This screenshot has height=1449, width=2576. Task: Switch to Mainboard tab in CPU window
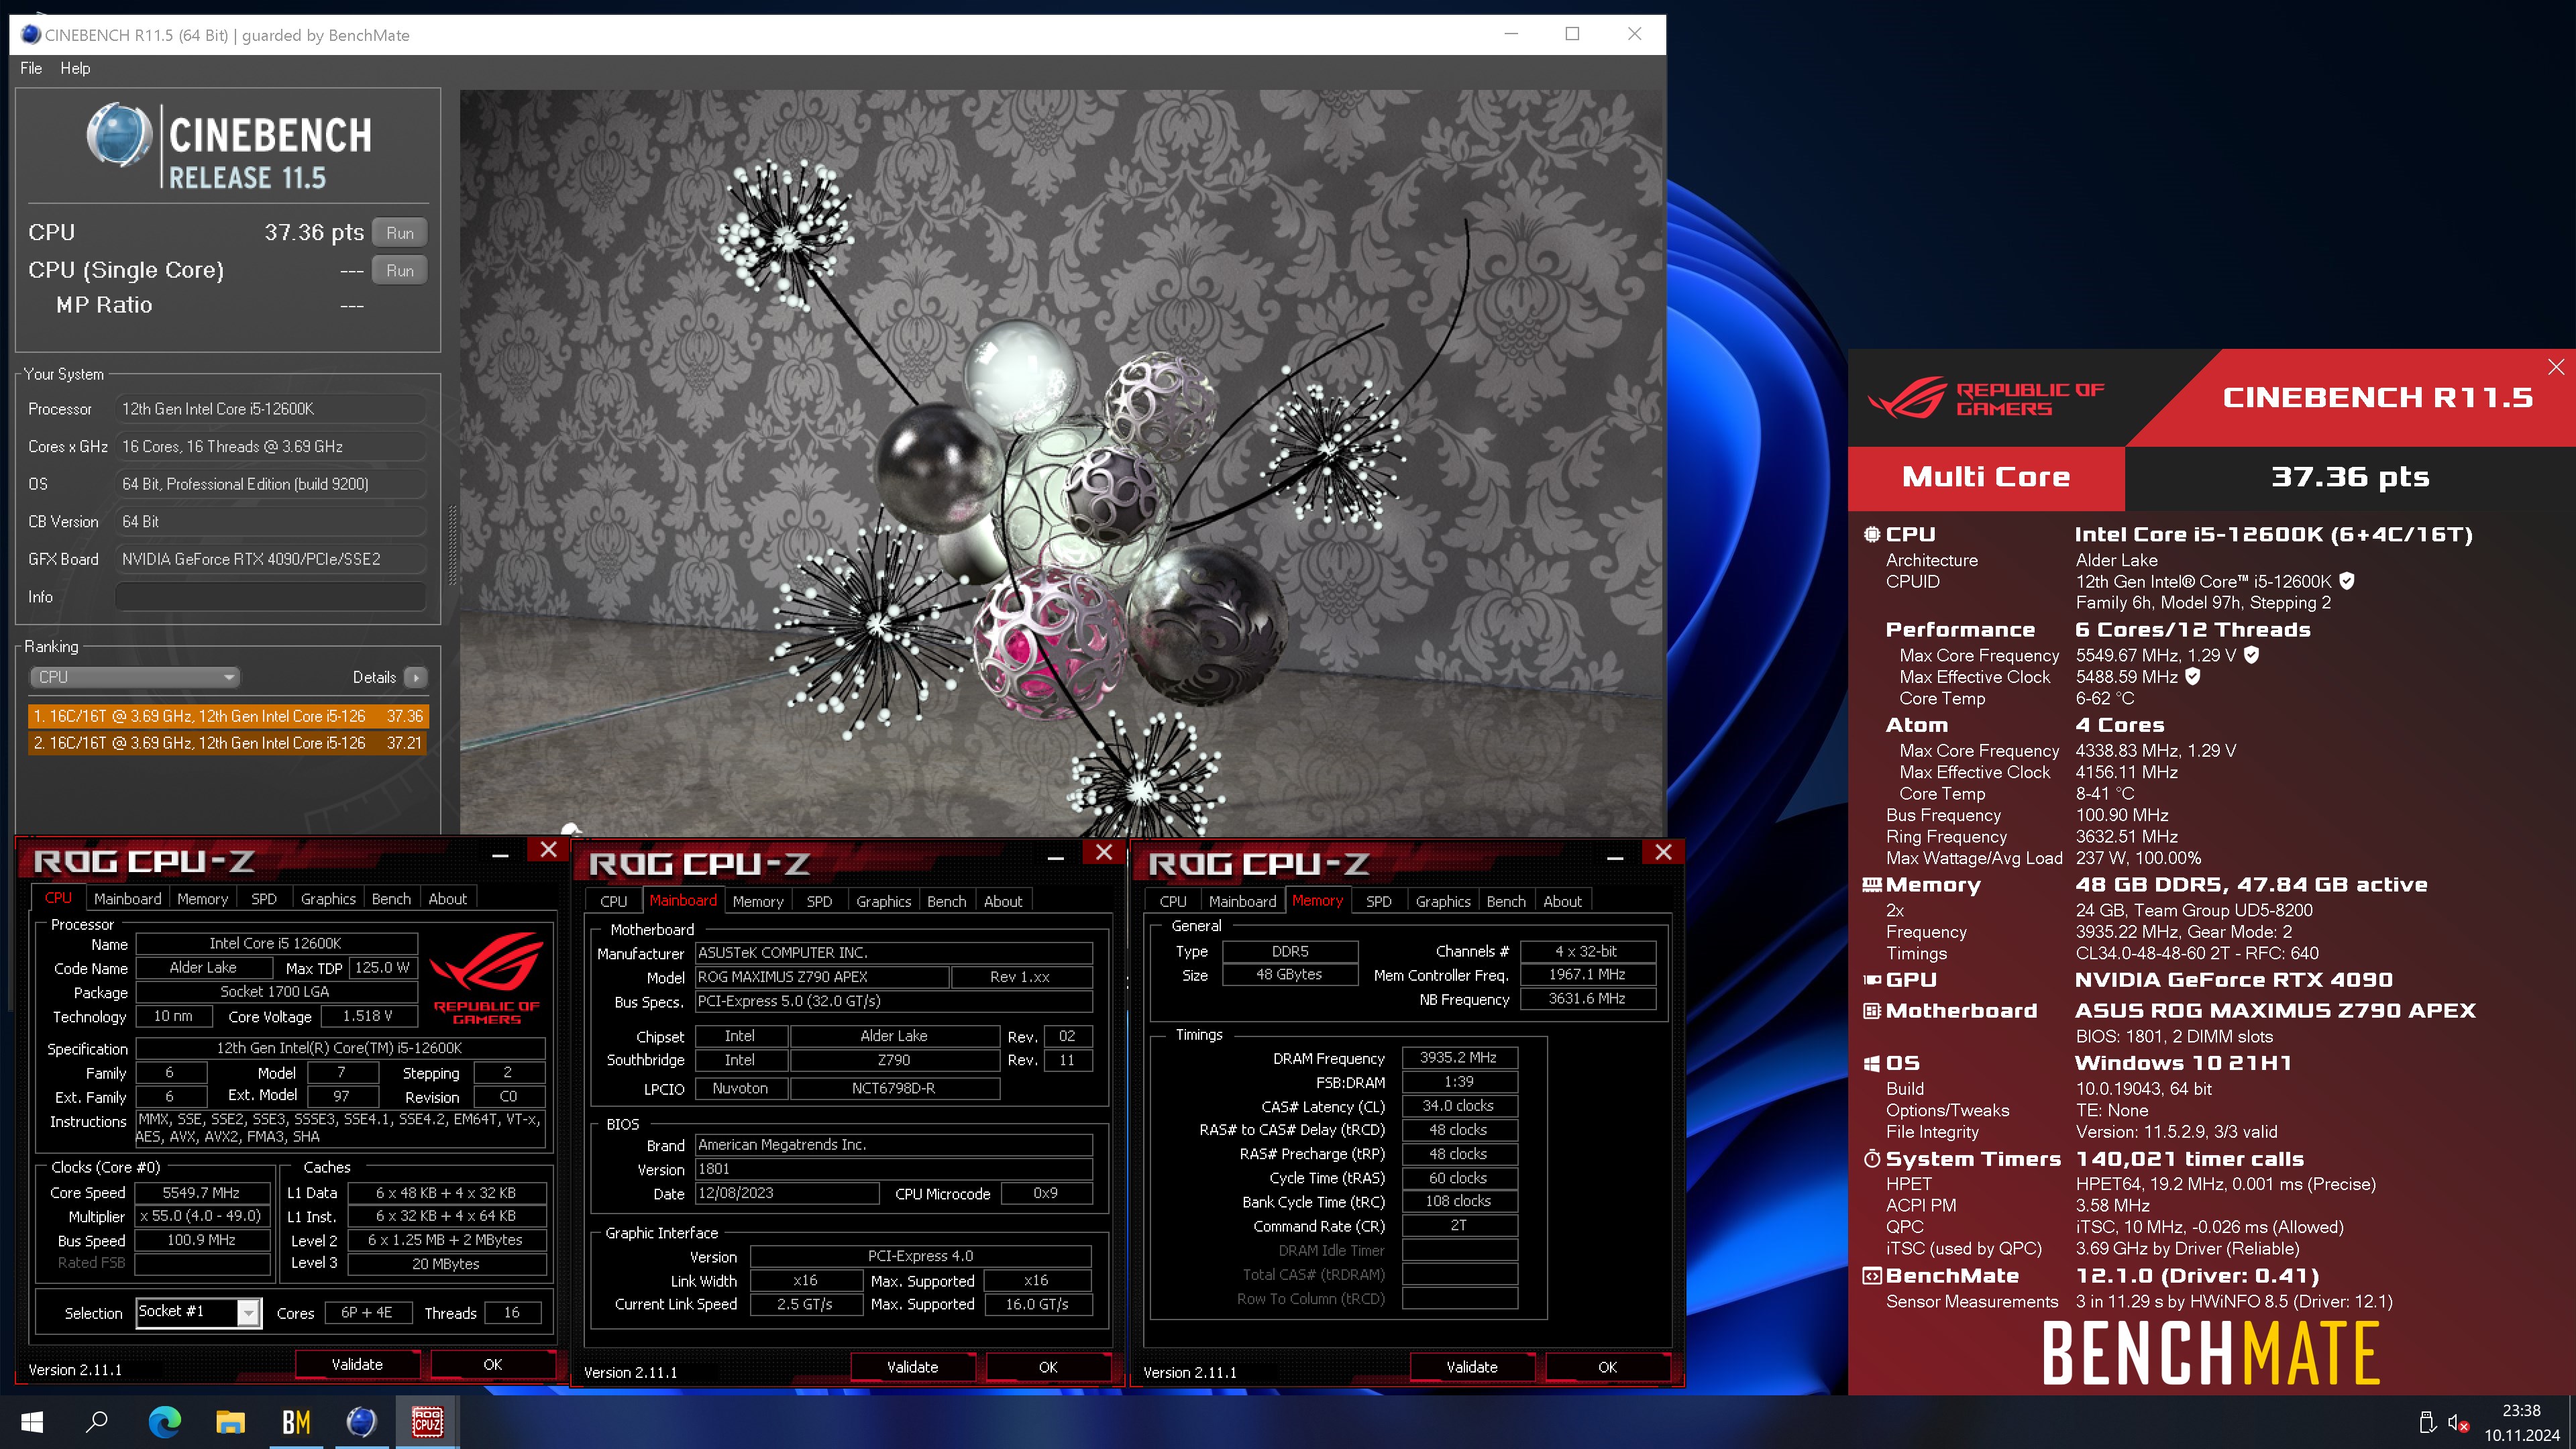pyautogui.click(x=127, y=899)
